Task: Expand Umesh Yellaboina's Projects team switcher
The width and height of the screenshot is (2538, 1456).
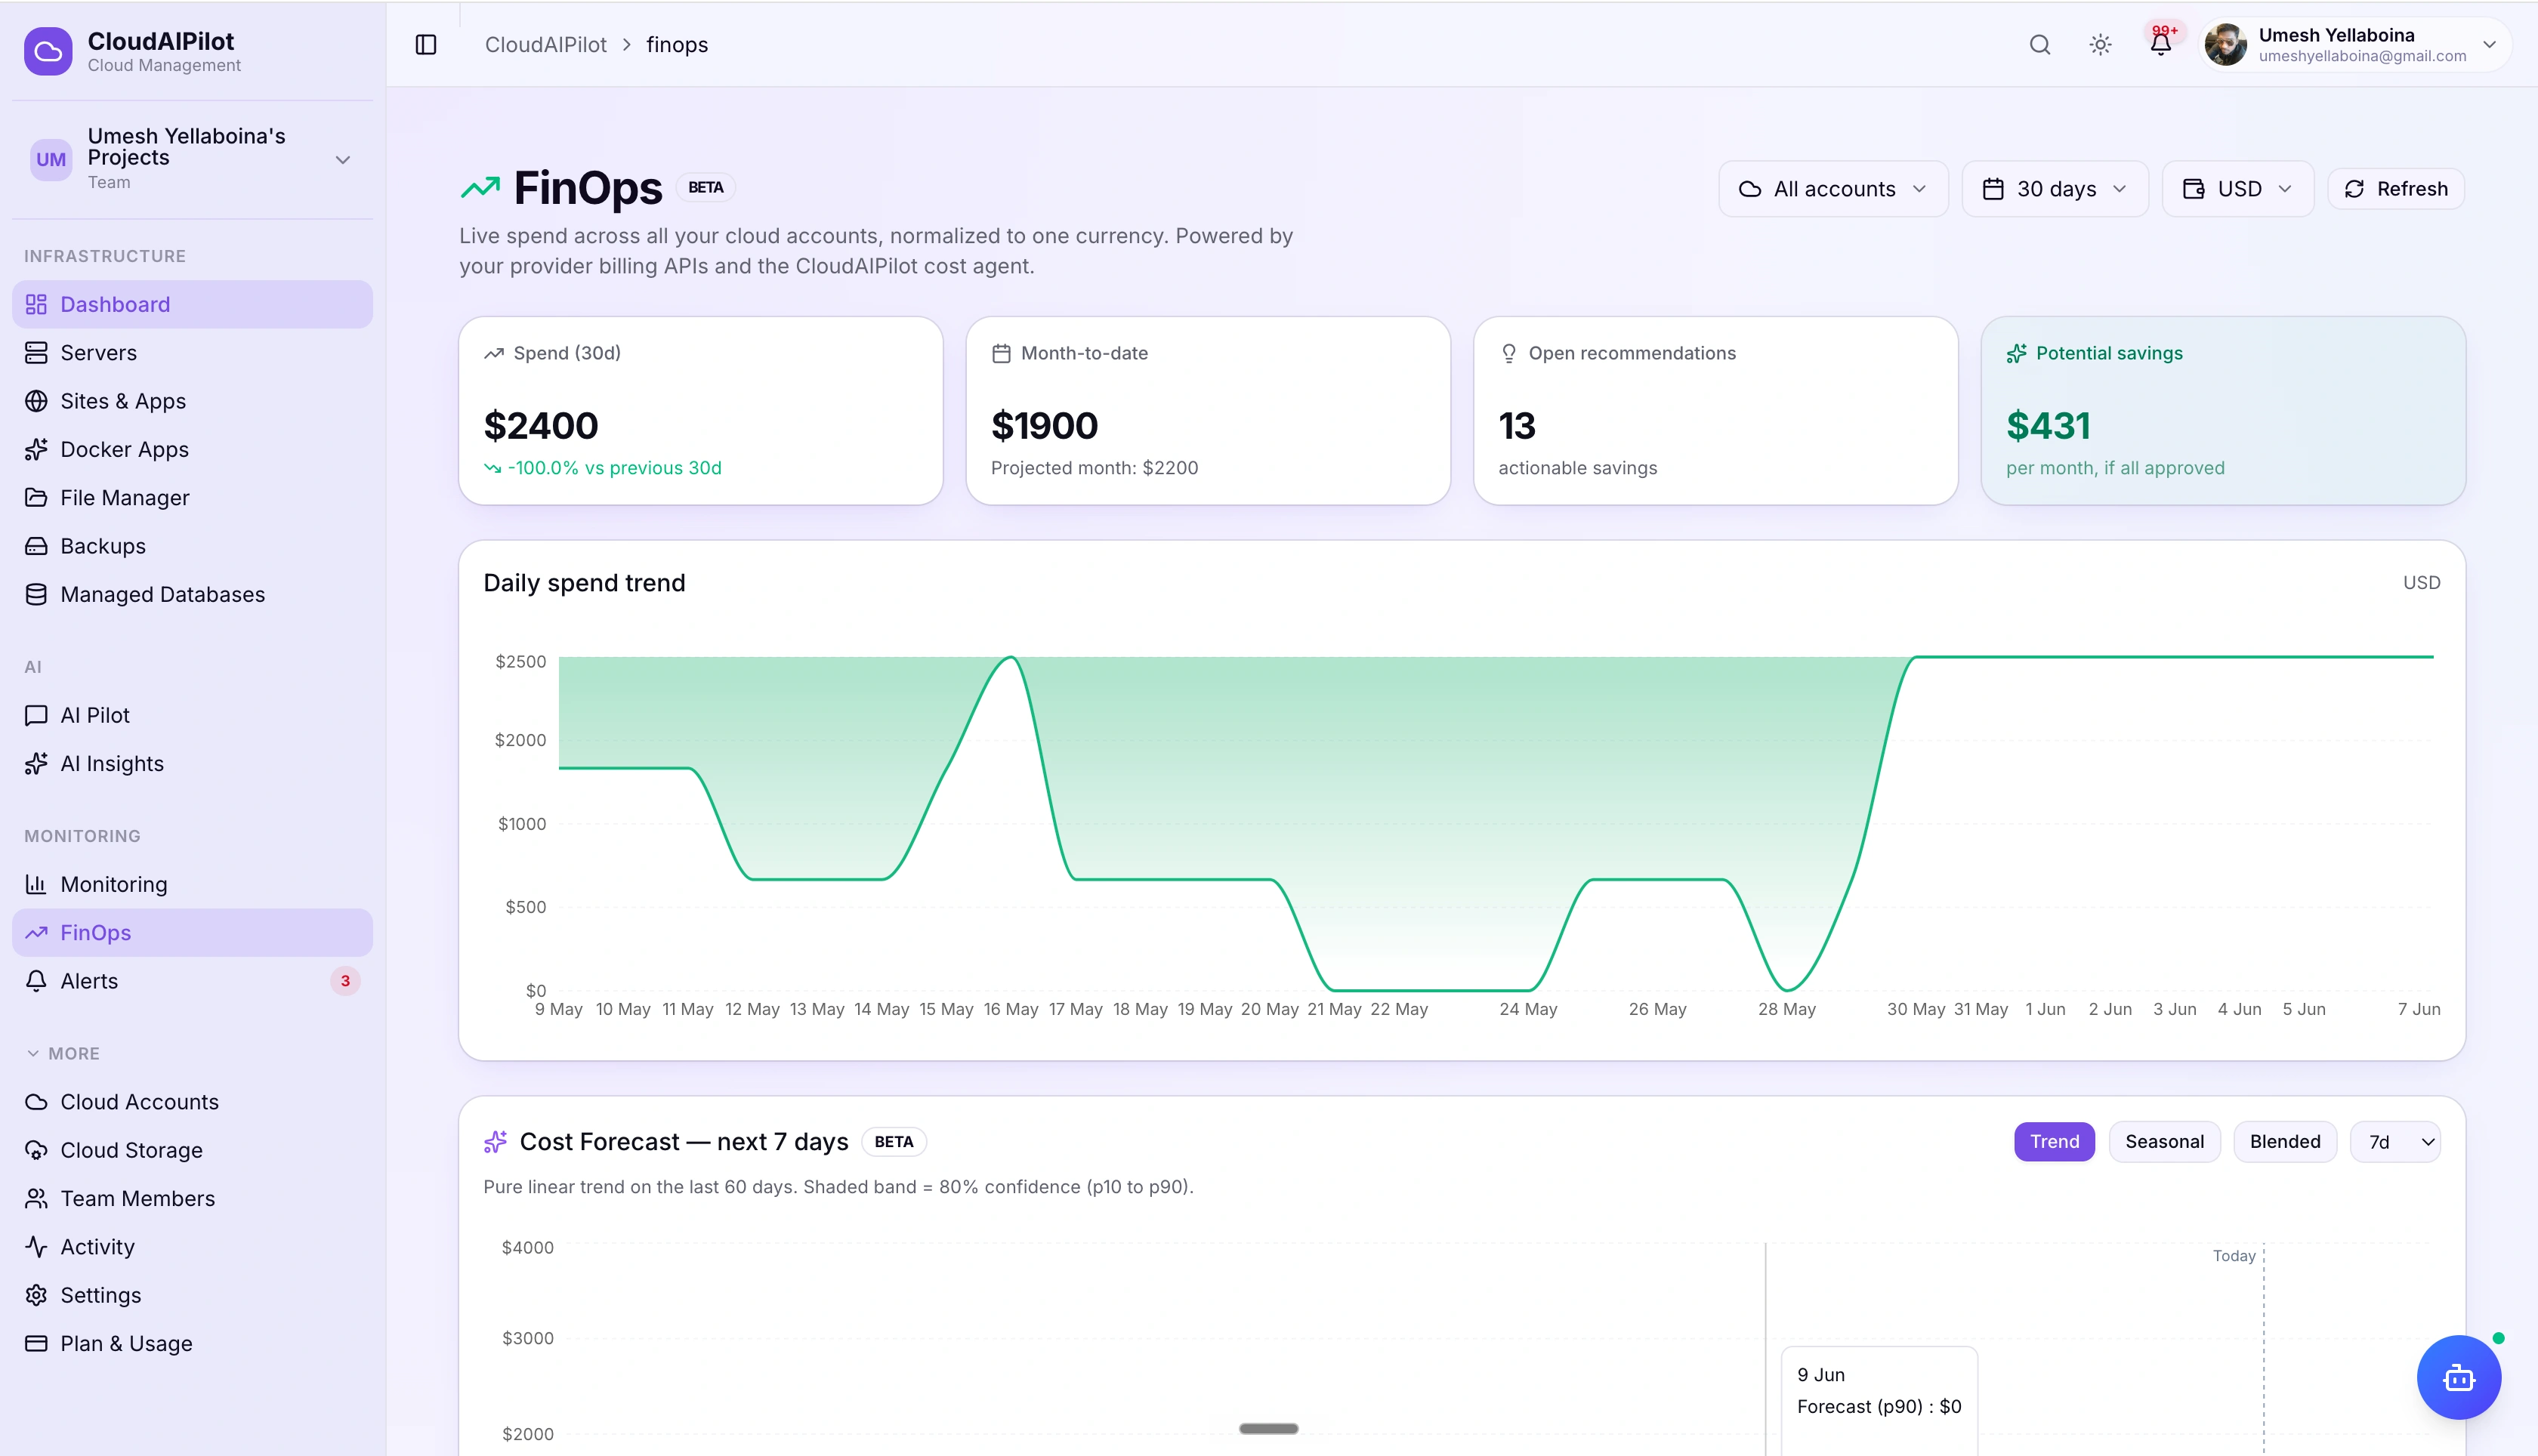Action: (192, 159)
